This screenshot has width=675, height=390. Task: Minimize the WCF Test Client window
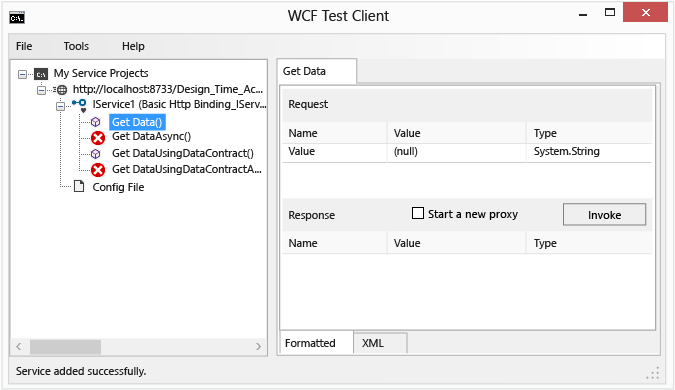click(x=583, y=14)
